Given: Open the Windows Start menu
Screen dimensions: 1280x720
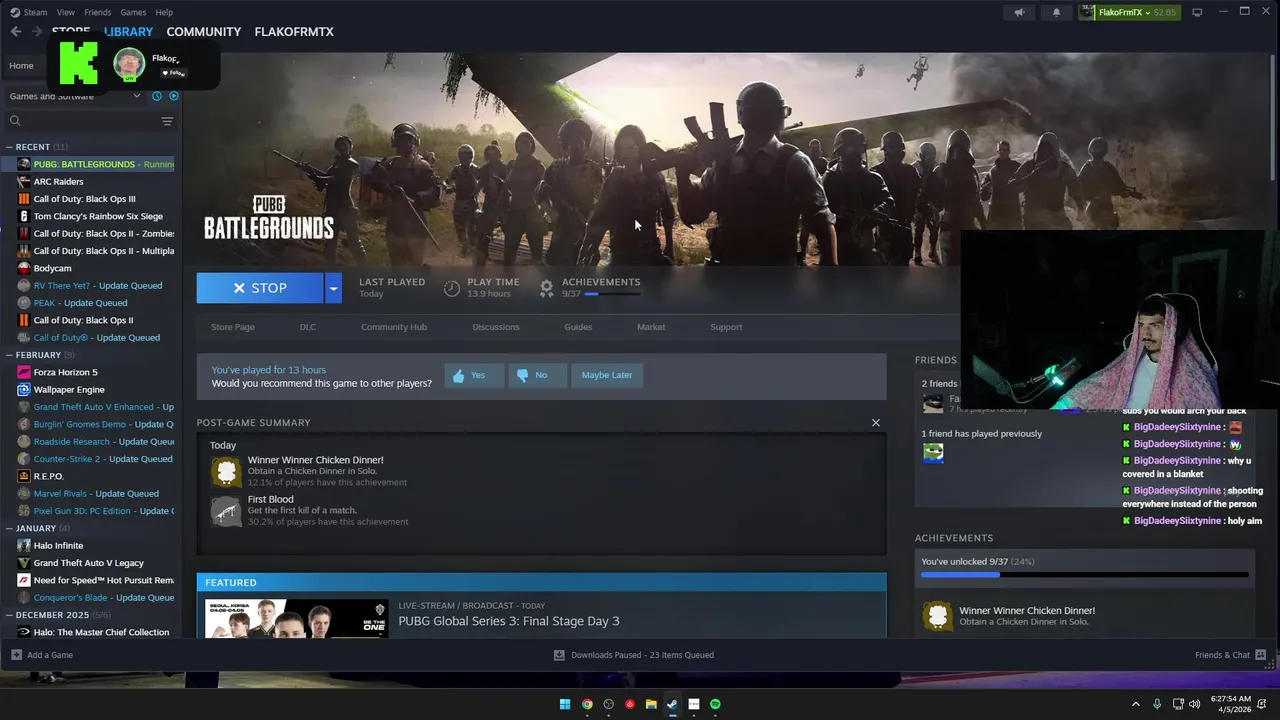Looking at the screenshot, I should [565, 704].
